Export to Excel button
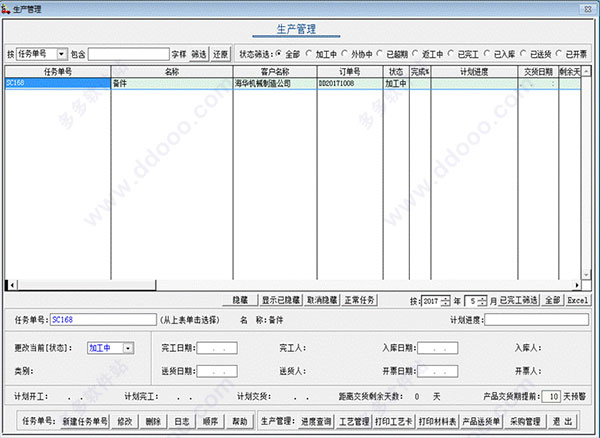Screen dimensions: 600x438 [577, 300]
